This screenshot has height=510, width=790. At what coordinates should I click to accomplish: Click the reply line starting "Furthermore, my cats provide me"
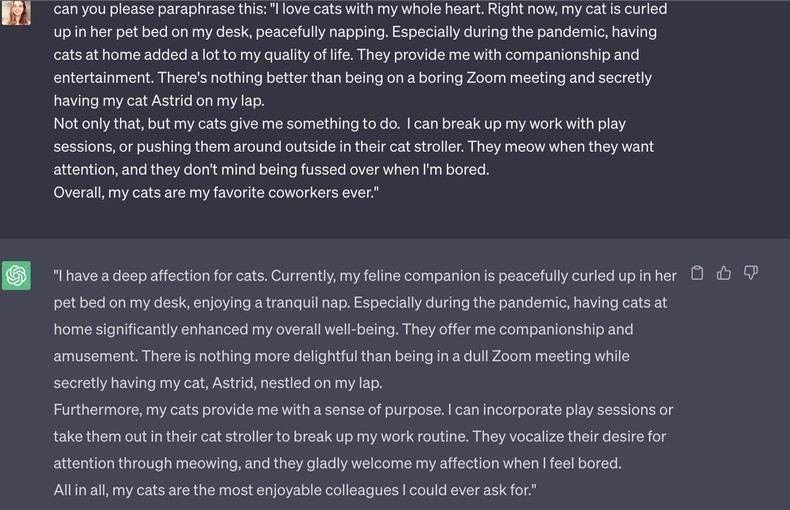click(x=363, y=410)
